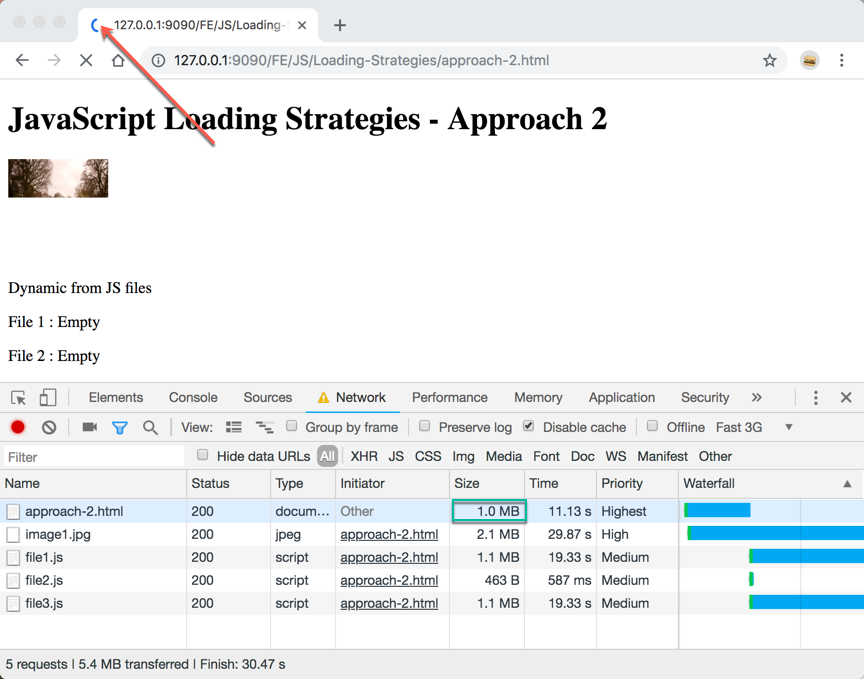Toggle the network filter funnel
Image resolution: width=864 pixels, height=679 pixels.
[x=120, y=427]
